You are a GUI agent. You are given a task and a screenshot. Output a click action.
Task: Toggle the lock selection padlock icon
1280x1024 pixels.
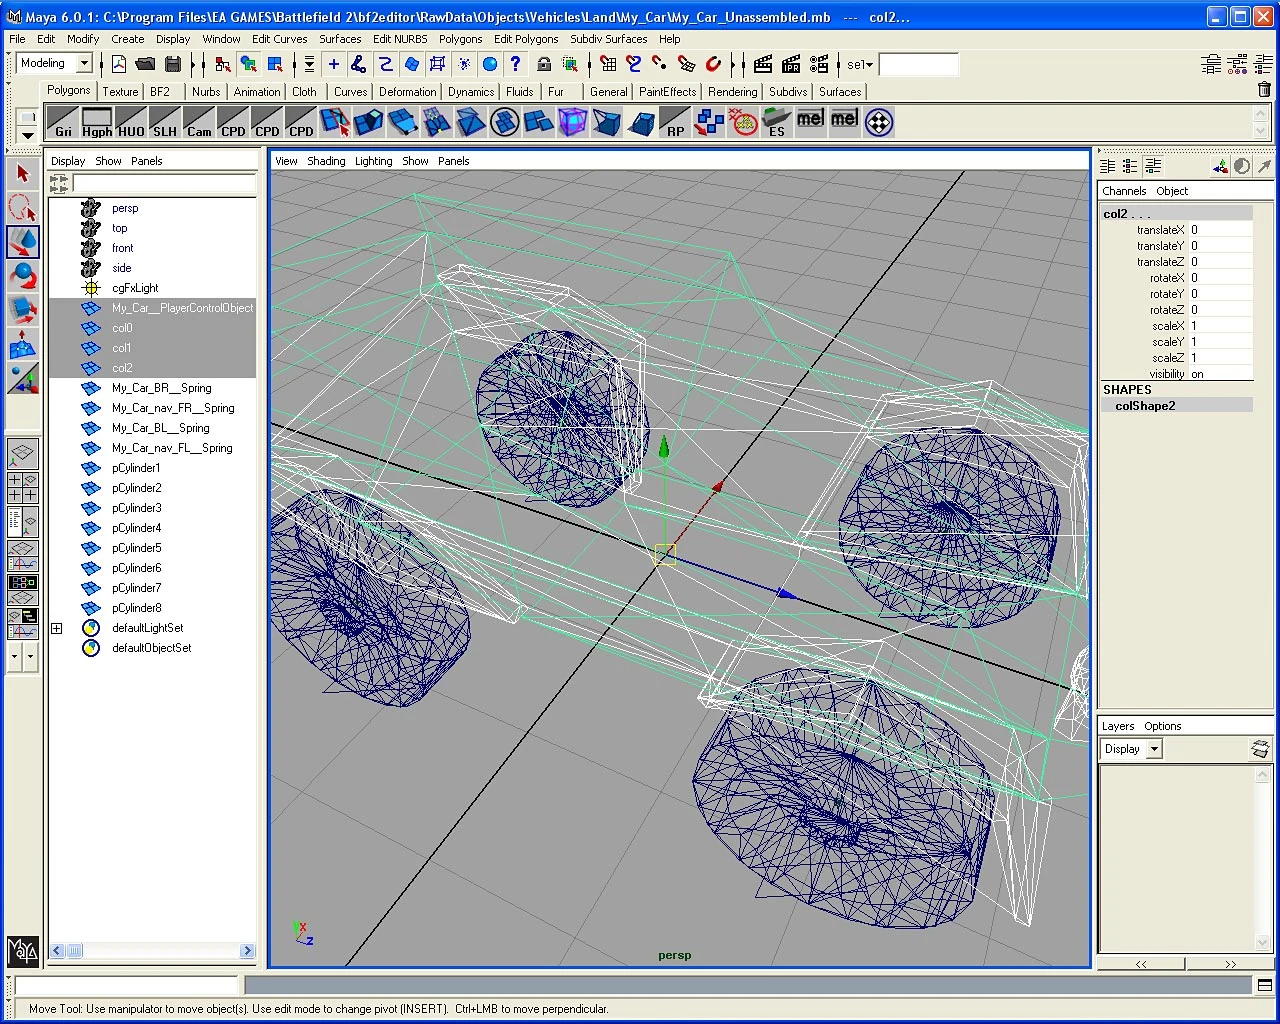(544, 64)
